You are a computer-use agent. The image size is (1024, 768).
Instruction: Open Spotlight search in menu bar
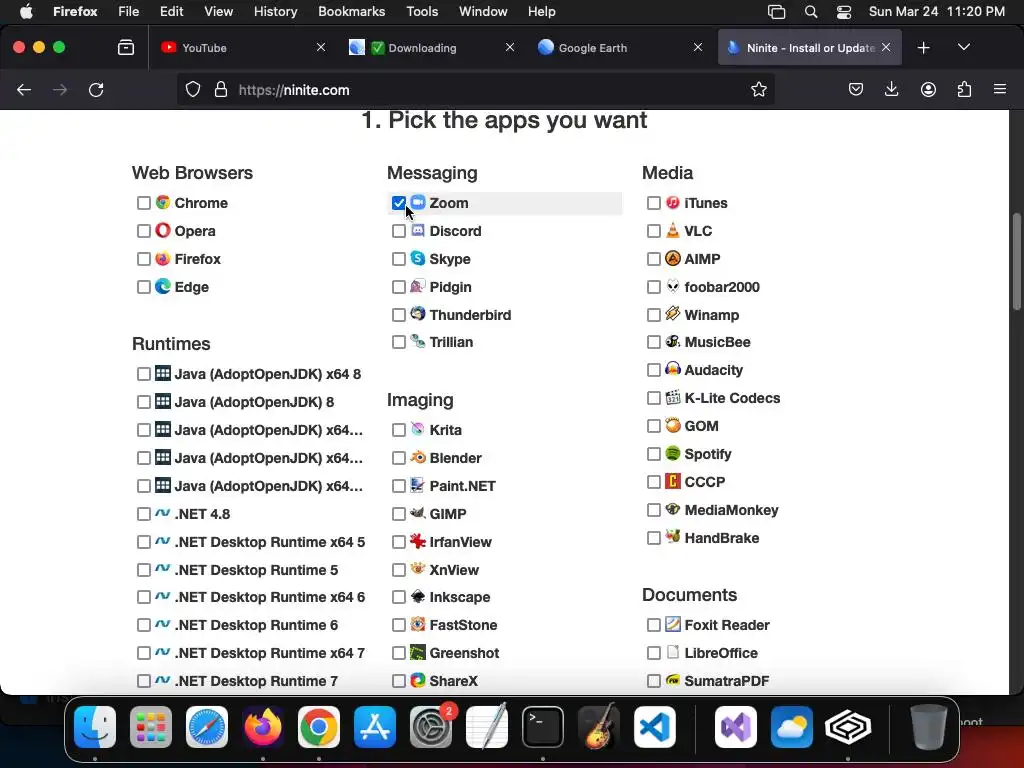click(x=810, y=11)
